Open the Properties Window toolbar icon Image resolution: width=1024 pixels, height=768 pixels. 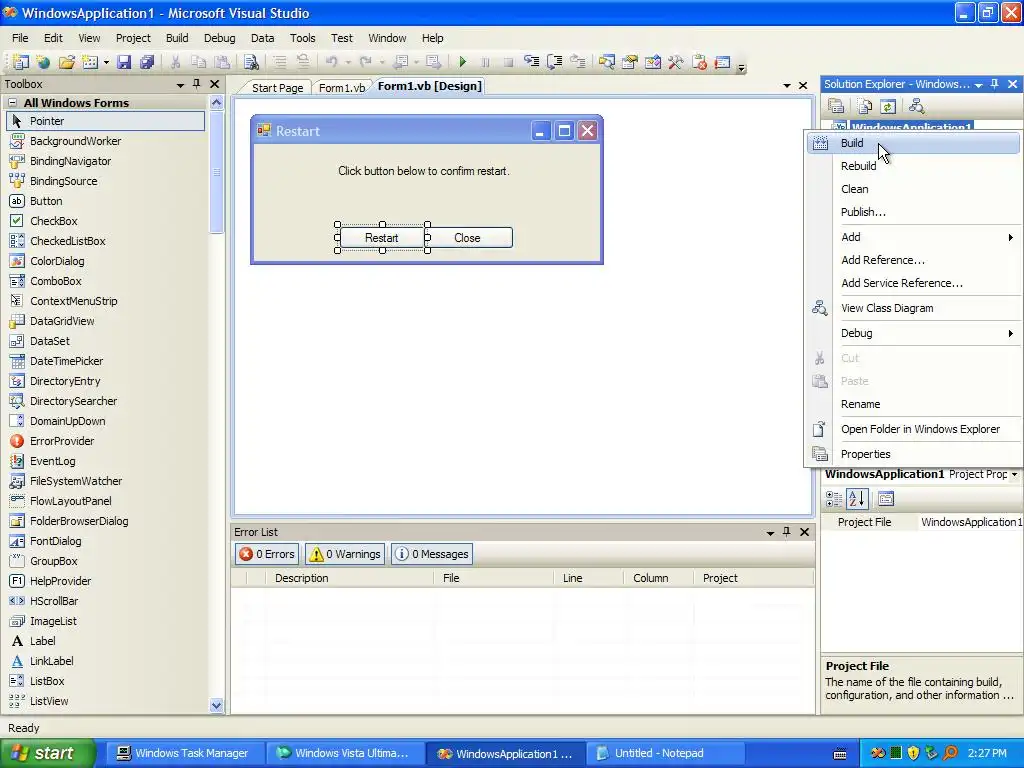point(630,62)
